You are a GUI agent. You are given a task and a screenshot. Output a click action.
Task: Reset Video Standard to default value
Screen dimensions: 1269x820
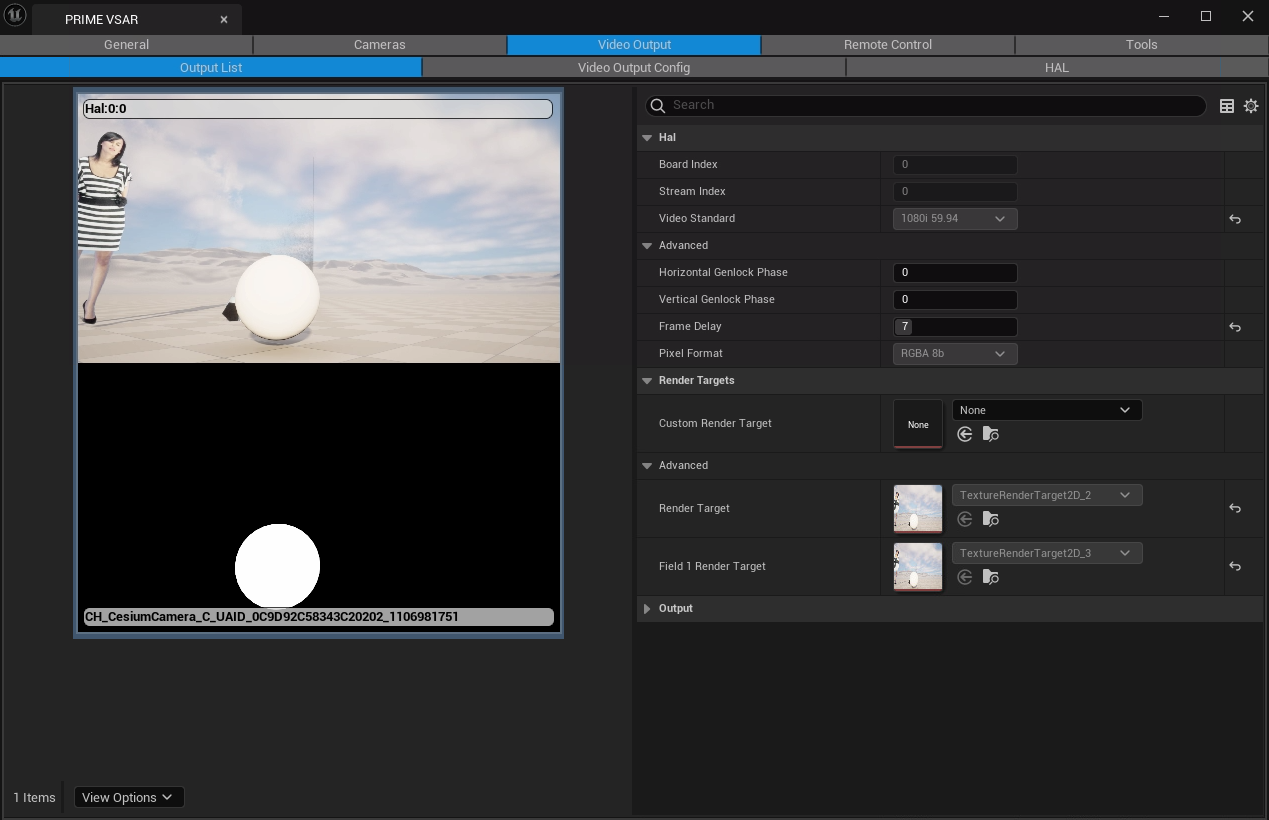[x=1235, y=219]
